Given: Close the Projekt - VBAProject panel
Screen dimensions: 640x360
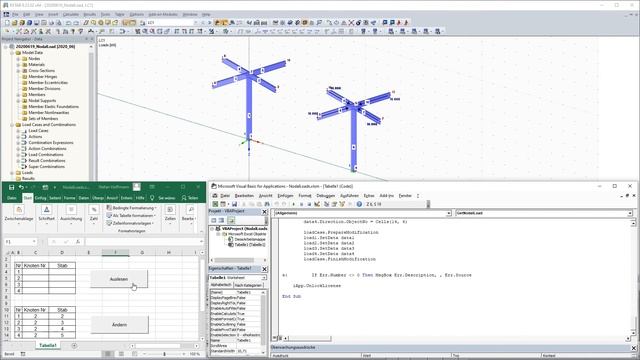Looking at the screenshot, I should pyautogui.click(x=264, y=212).
